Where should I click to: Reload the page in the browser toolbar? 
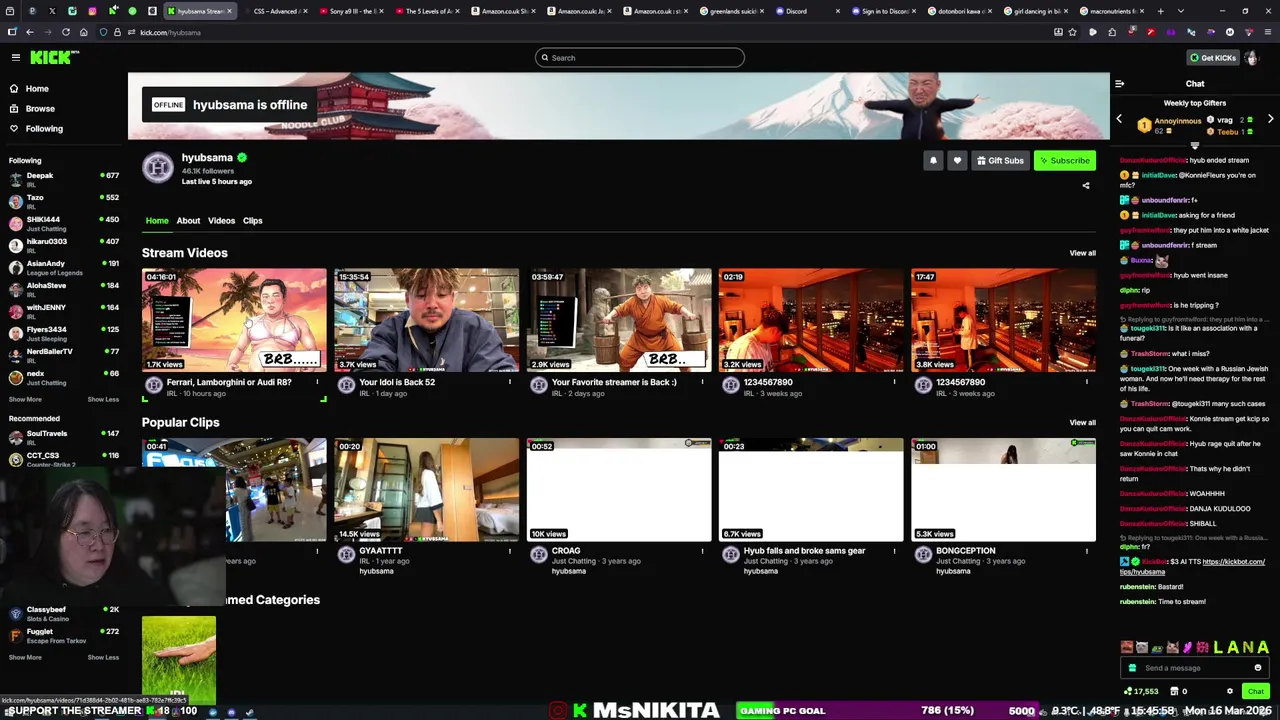coord(66,32)
